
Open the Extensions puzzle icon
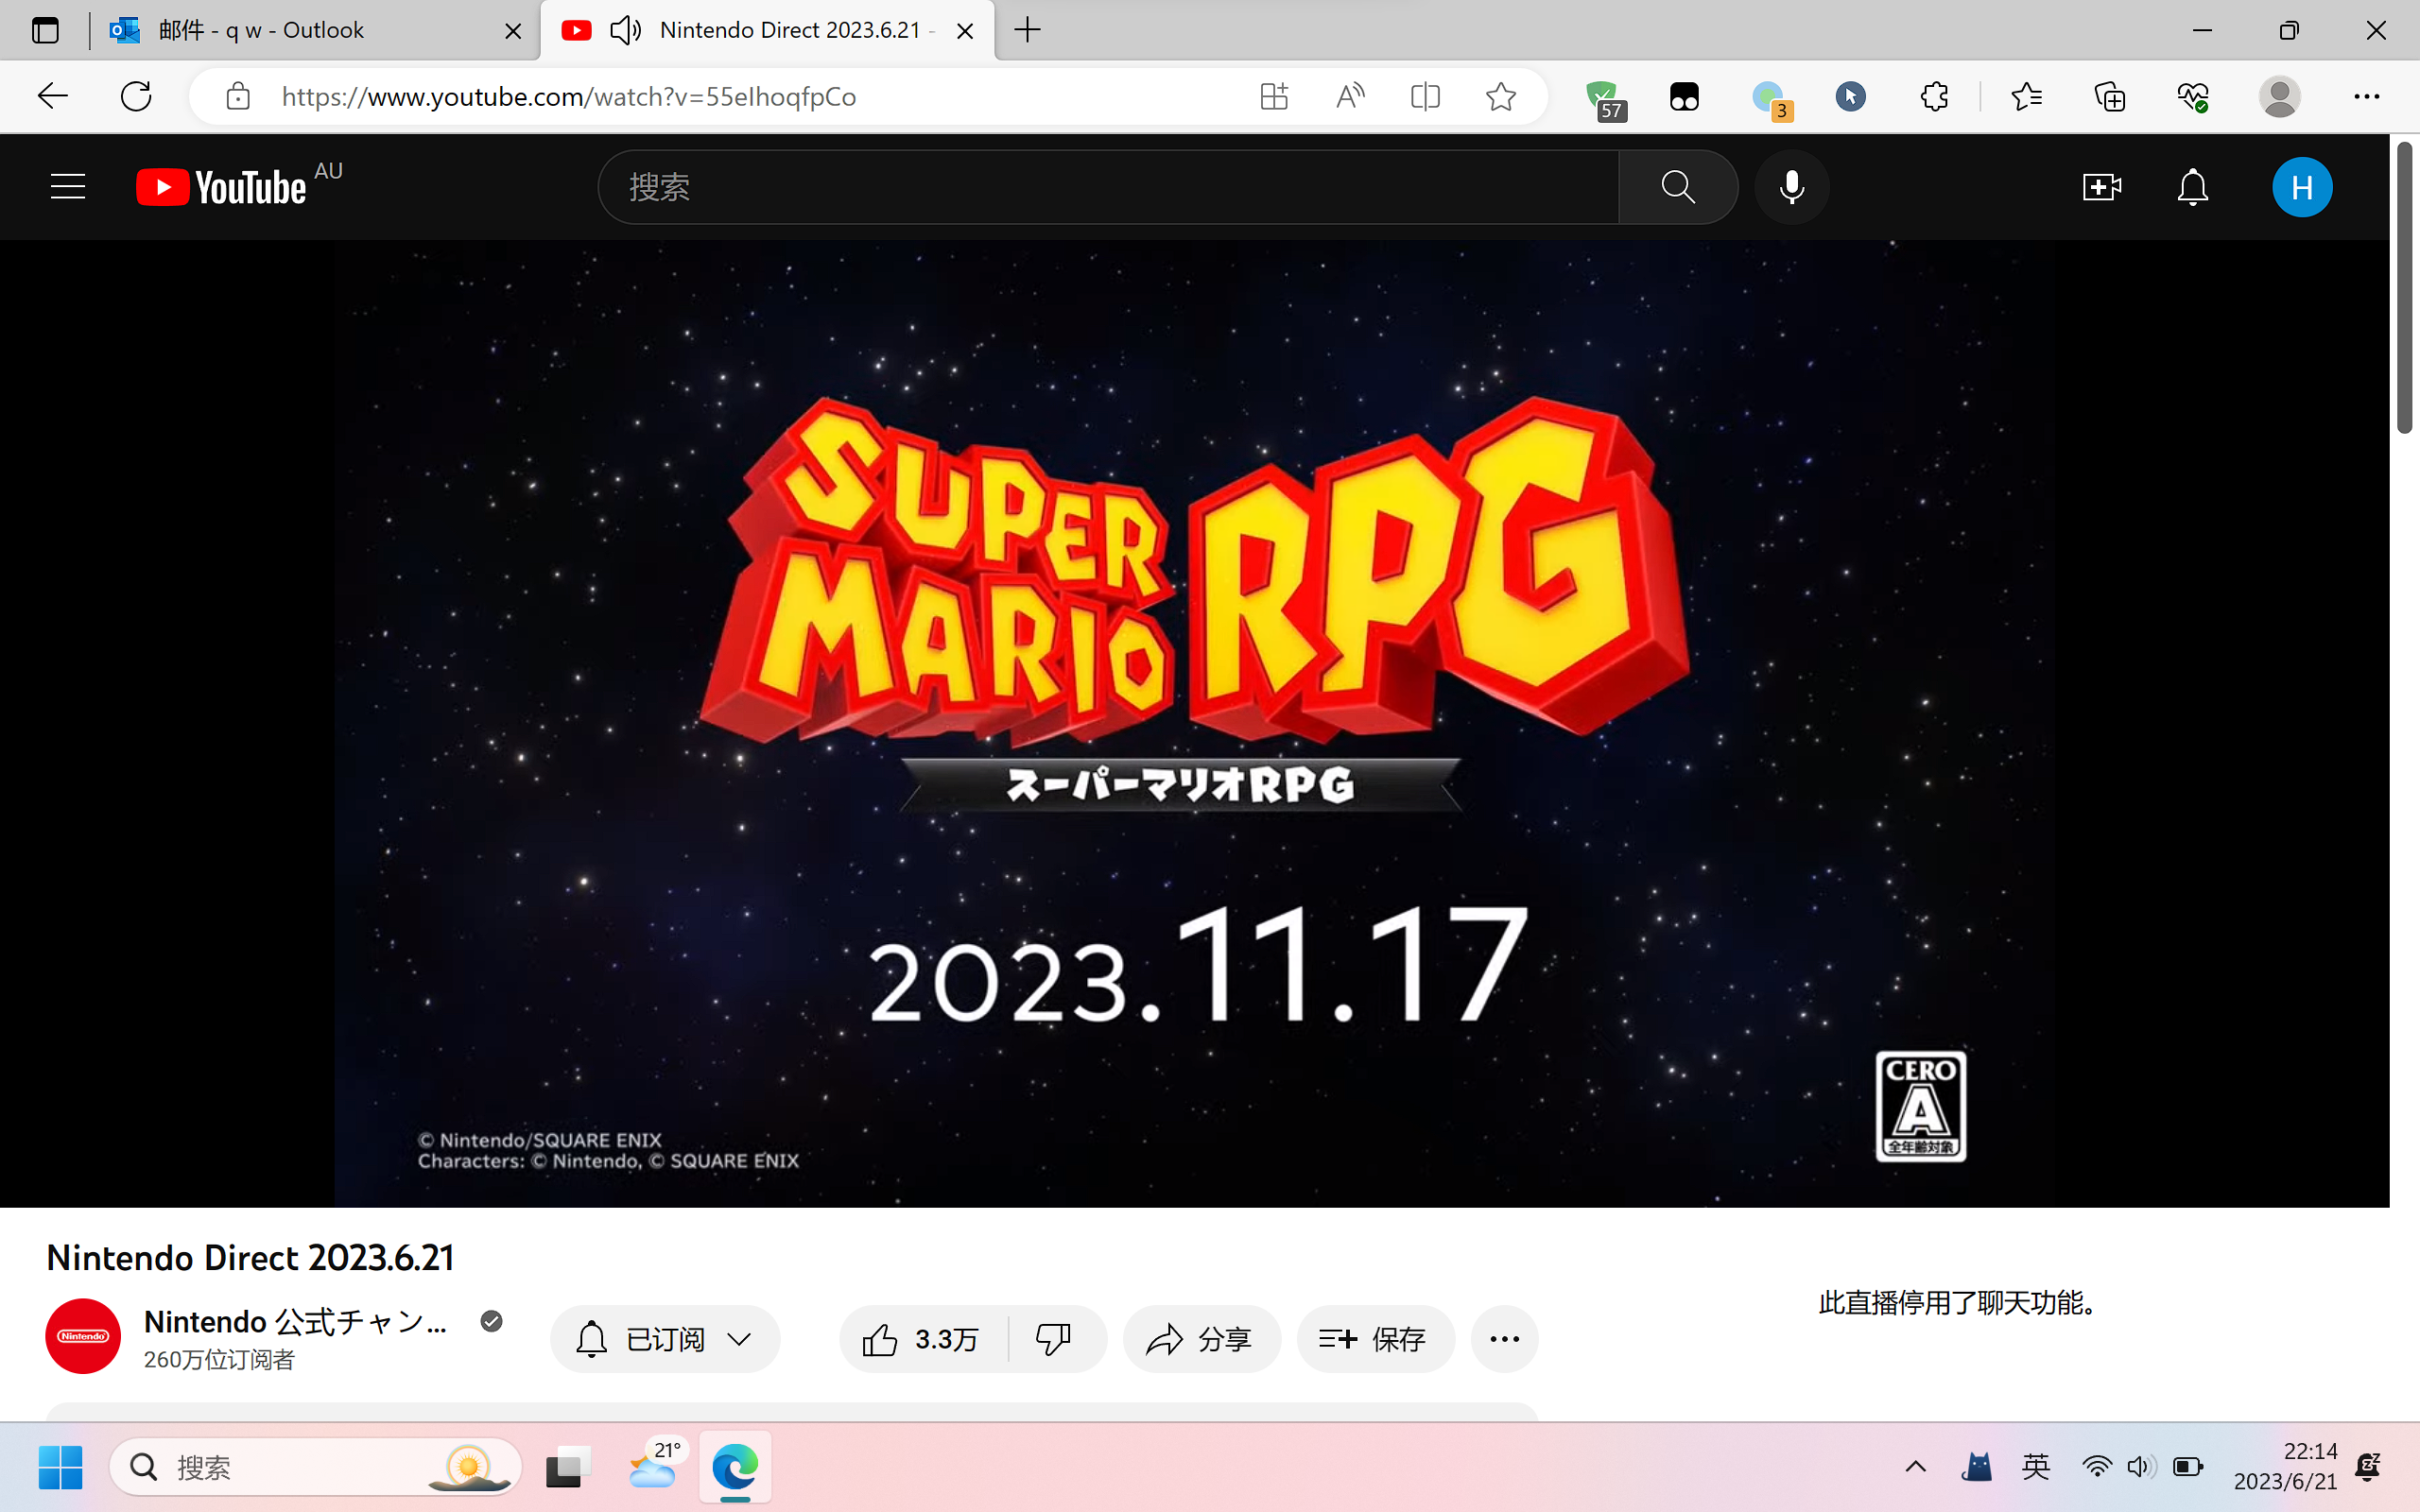coord(1934,96)
